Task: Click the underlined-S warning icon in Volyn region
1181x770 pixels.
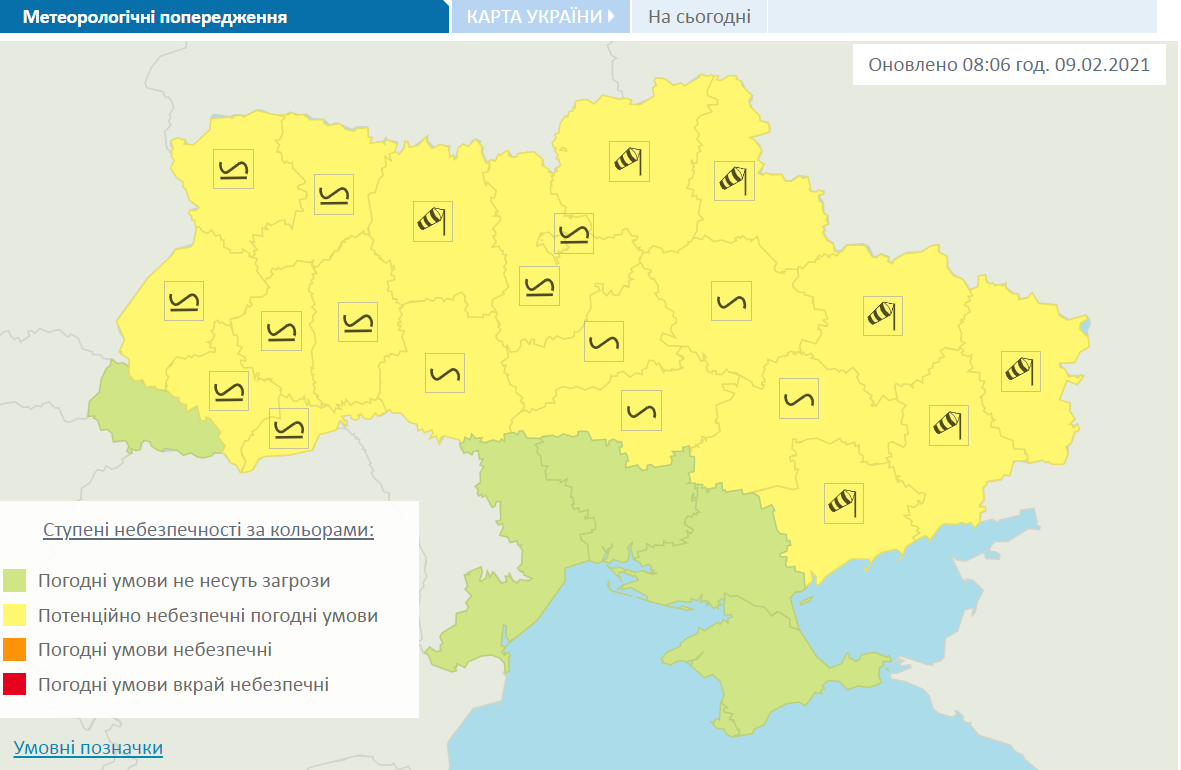Action: [x=233, y=169]
